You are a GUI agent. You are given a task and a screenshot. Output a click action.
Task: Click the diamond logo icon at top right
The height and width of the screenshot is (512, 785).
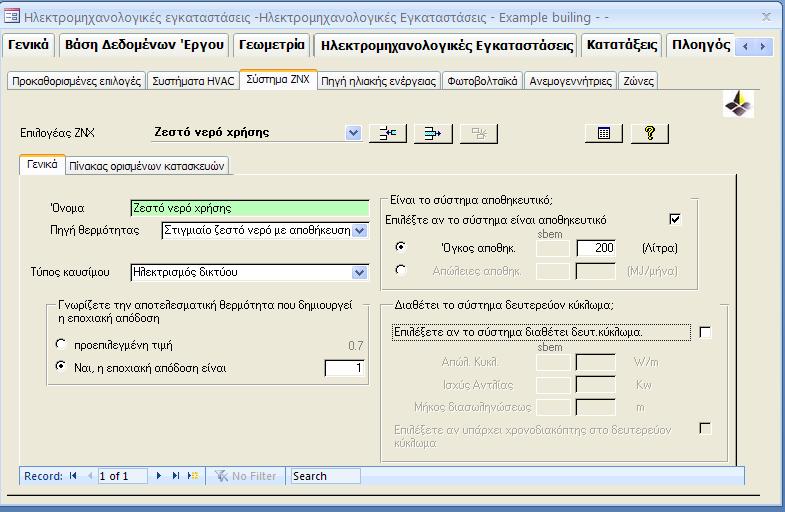coord(738,104)
